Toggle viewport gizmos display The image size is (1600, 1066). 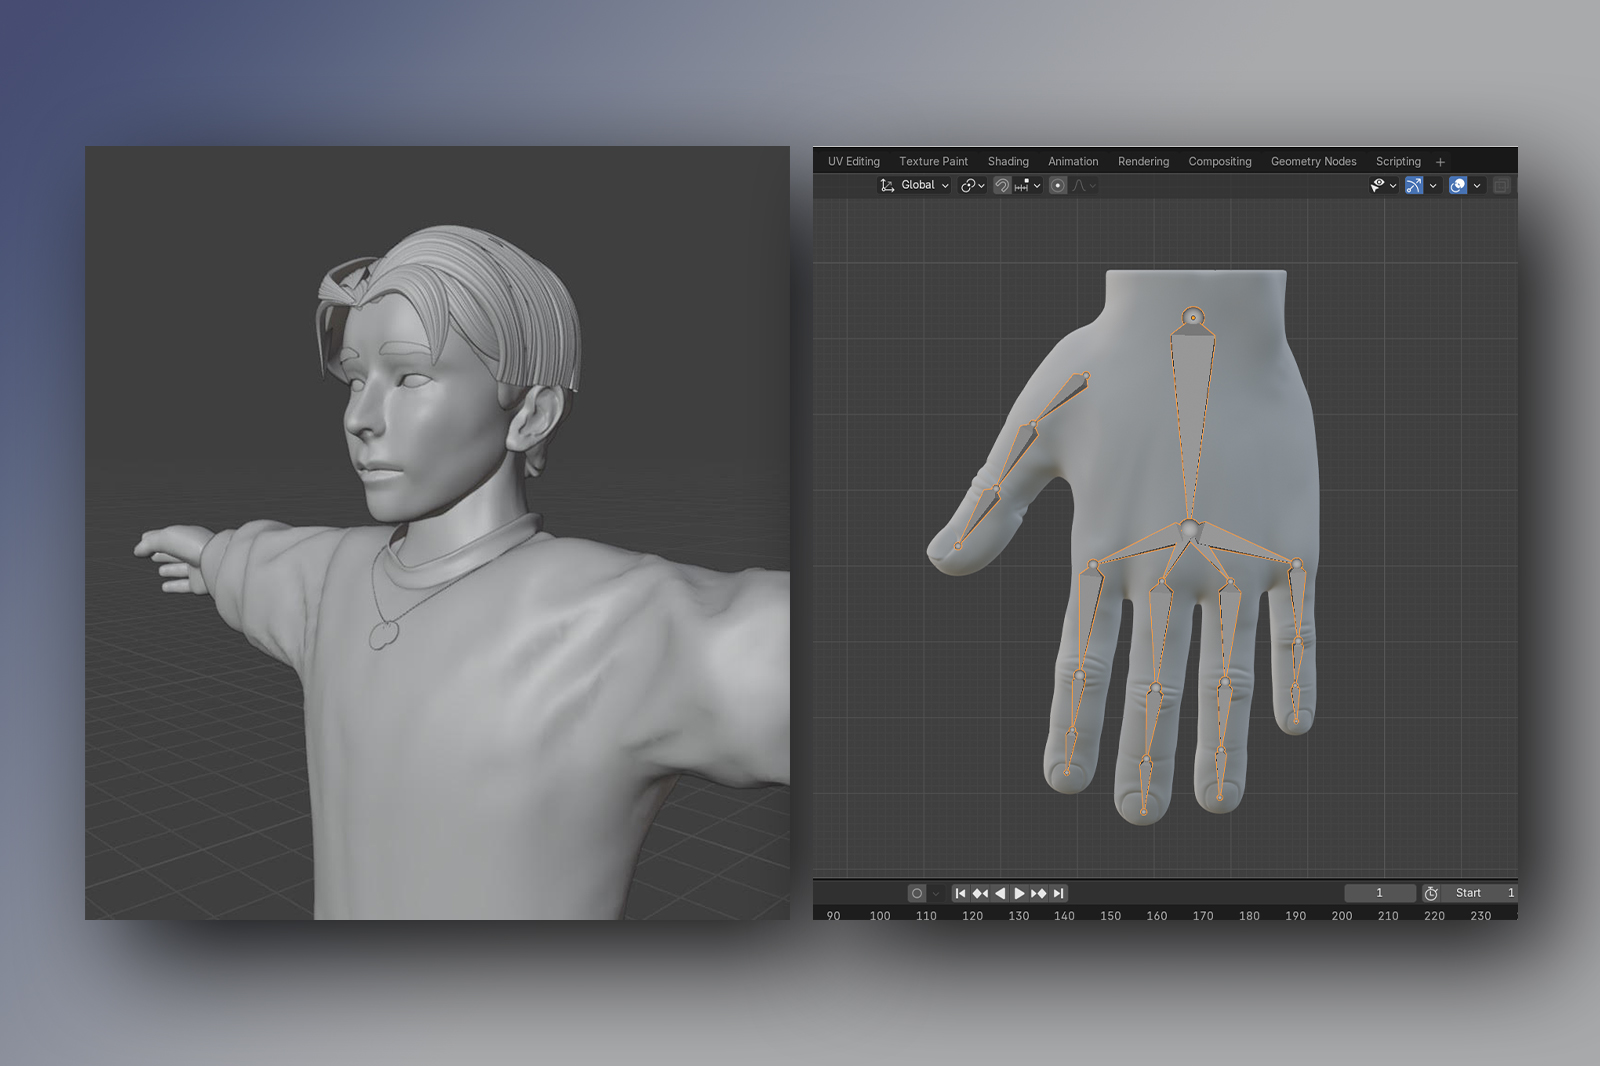(x=1414, y=185)
